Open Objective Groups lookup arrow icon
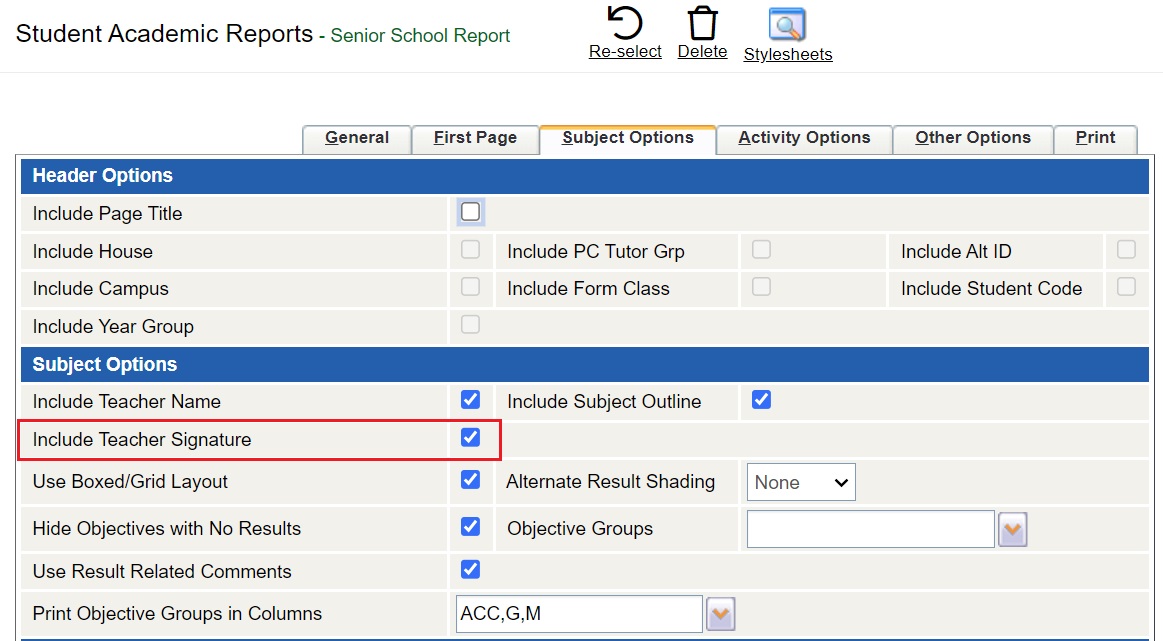1163x641 pixels. tap(1013, 530)
